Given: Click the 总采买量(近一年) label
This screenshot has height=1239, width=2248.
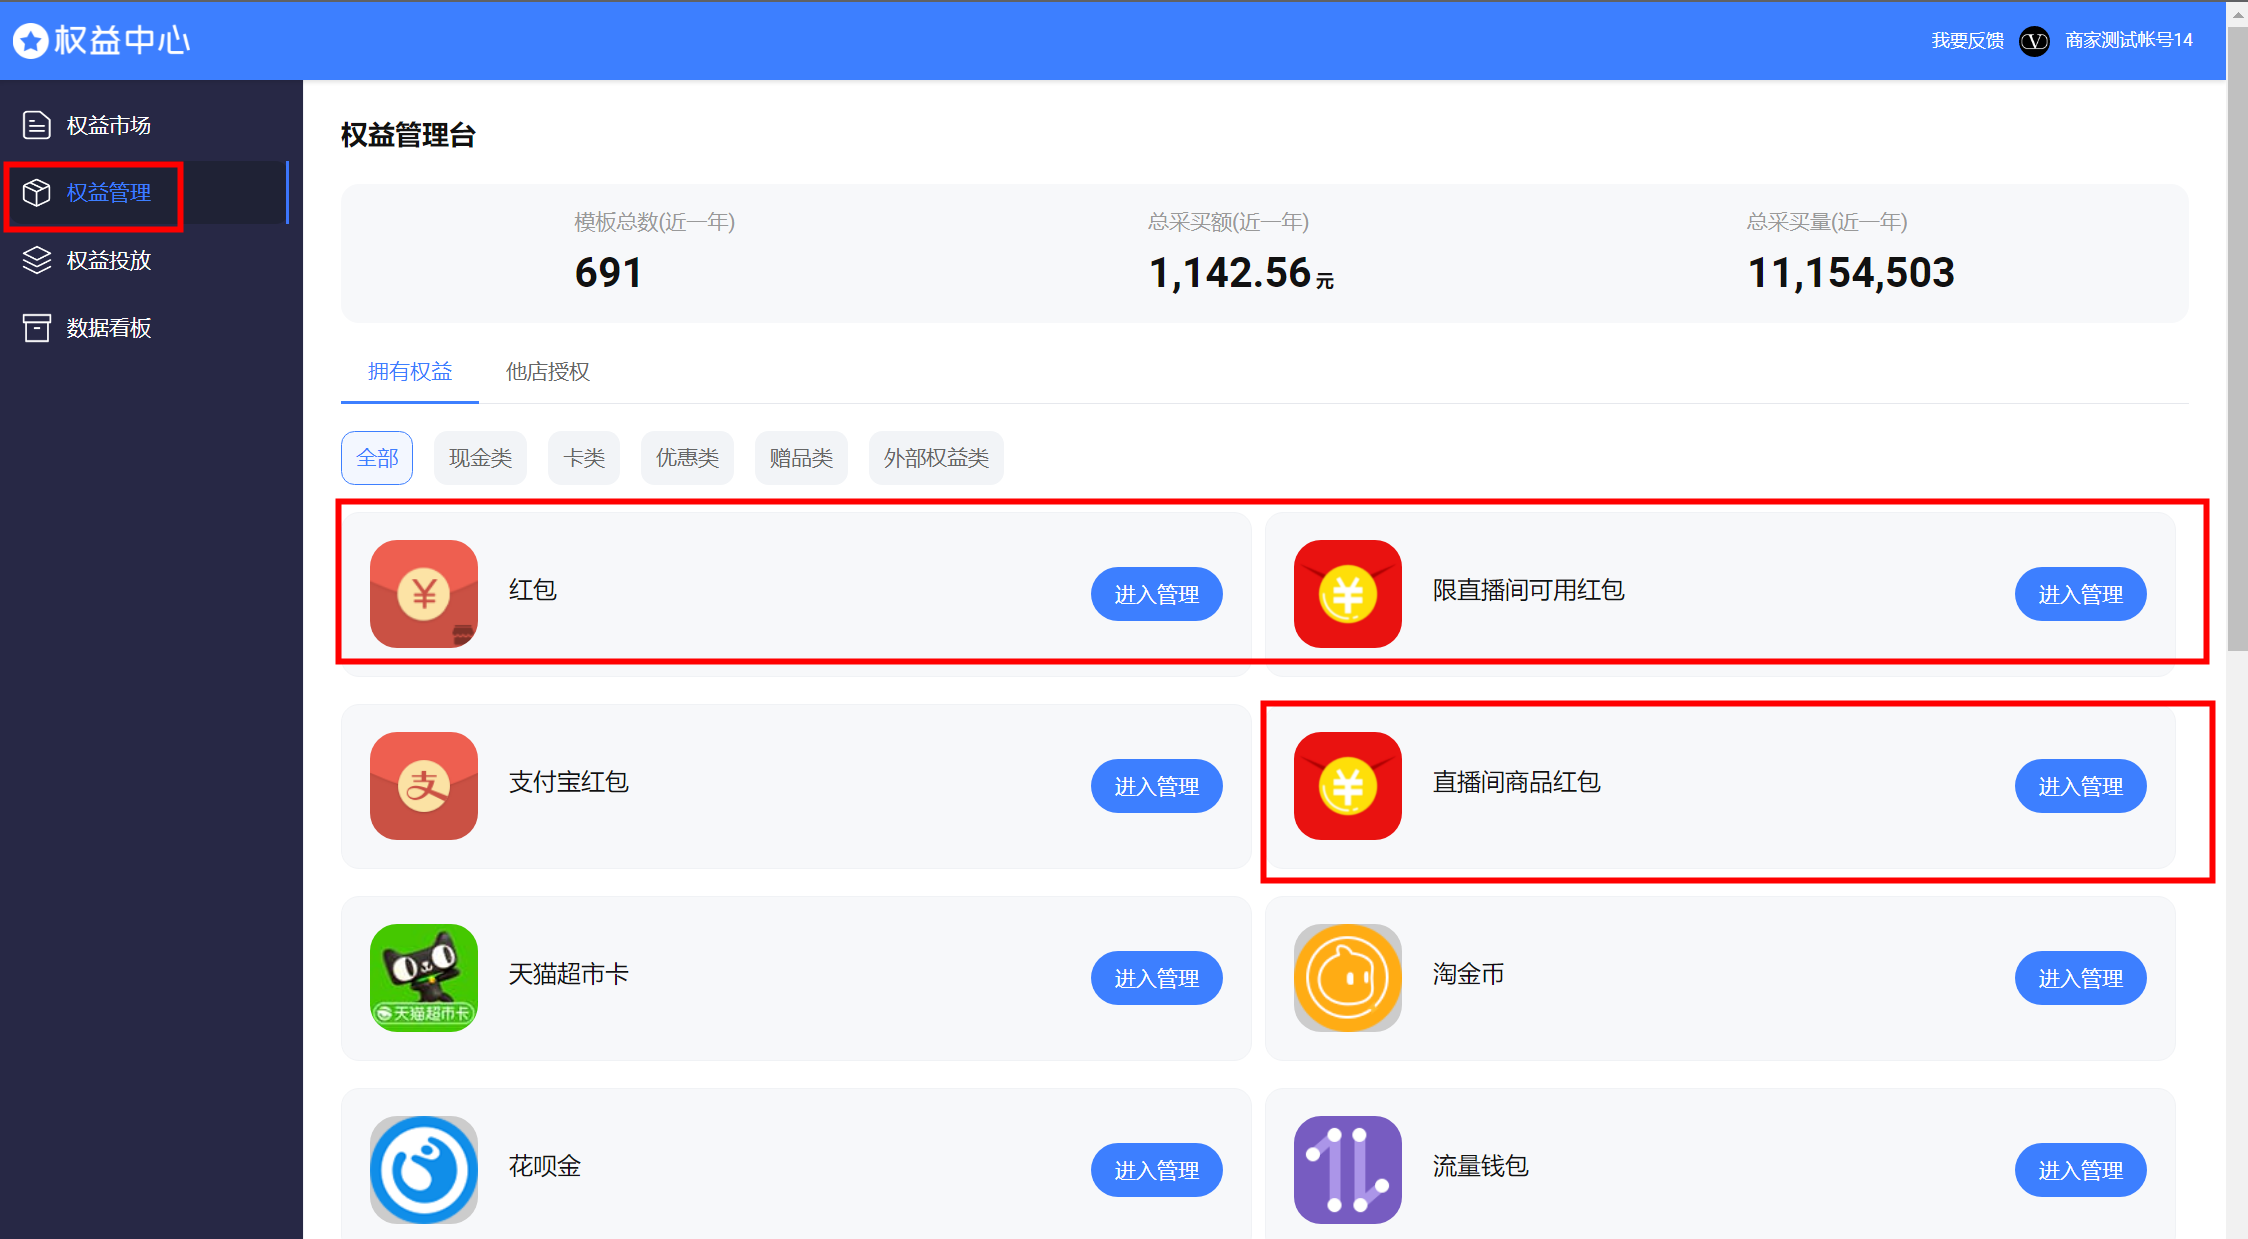Looking at the screenshot, I should [x=1827, y=222].
